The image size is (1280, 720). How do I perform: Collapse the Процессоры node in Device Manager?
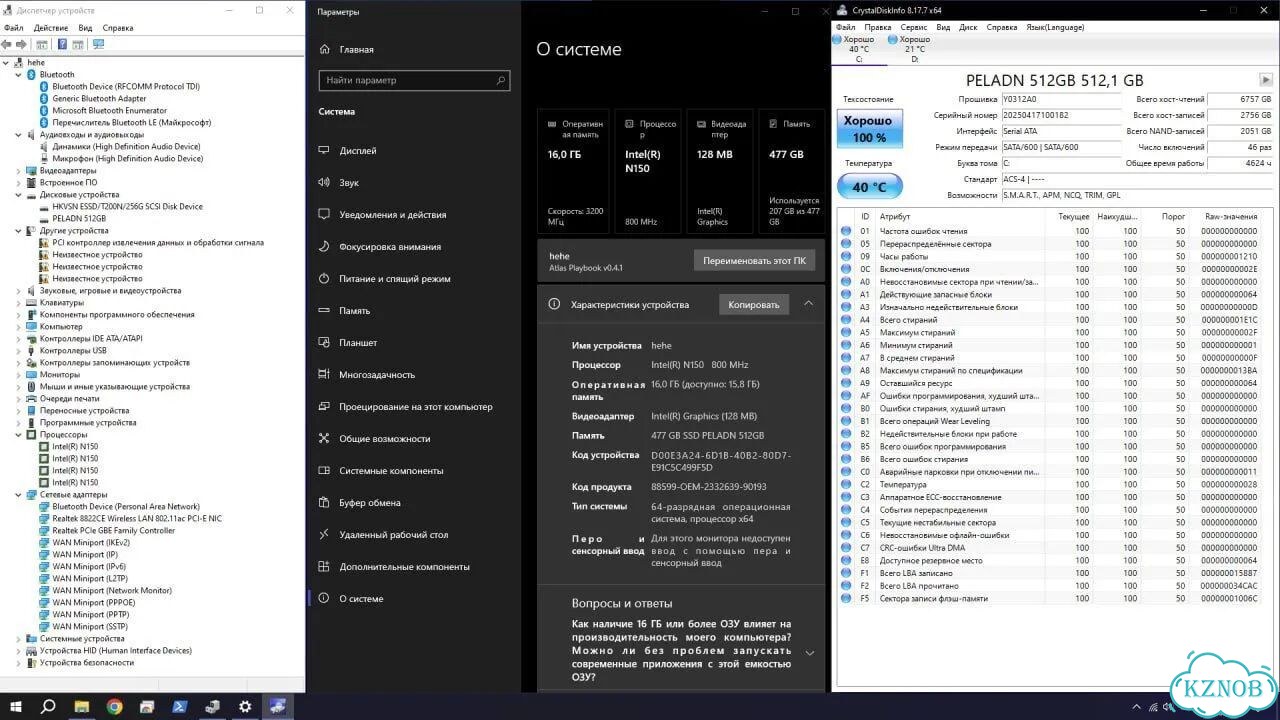point(19,435)
